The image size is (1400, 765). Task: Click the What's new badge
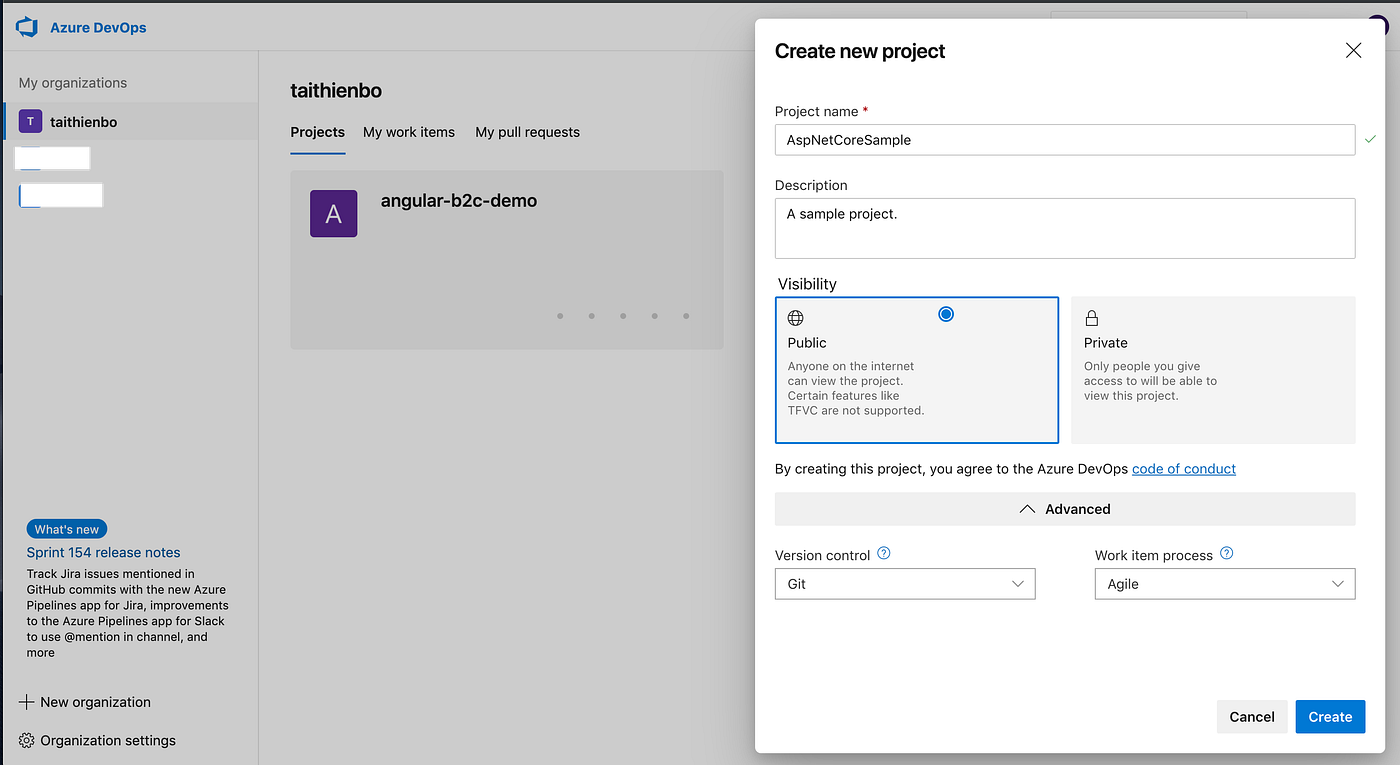[67, 529]
